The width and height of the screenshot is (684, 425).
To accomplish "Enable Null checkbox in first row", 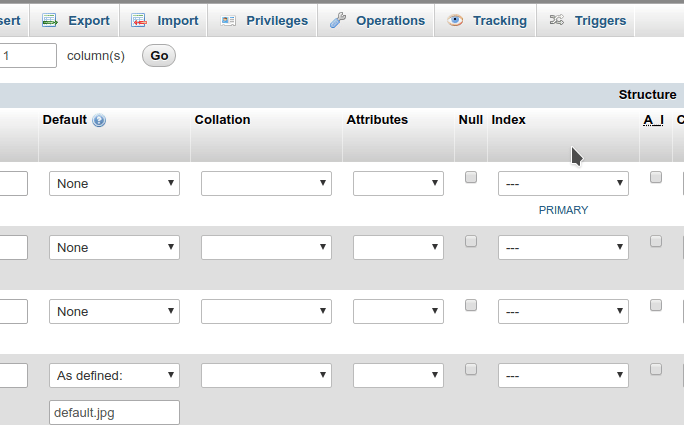I will click(471, 177).
